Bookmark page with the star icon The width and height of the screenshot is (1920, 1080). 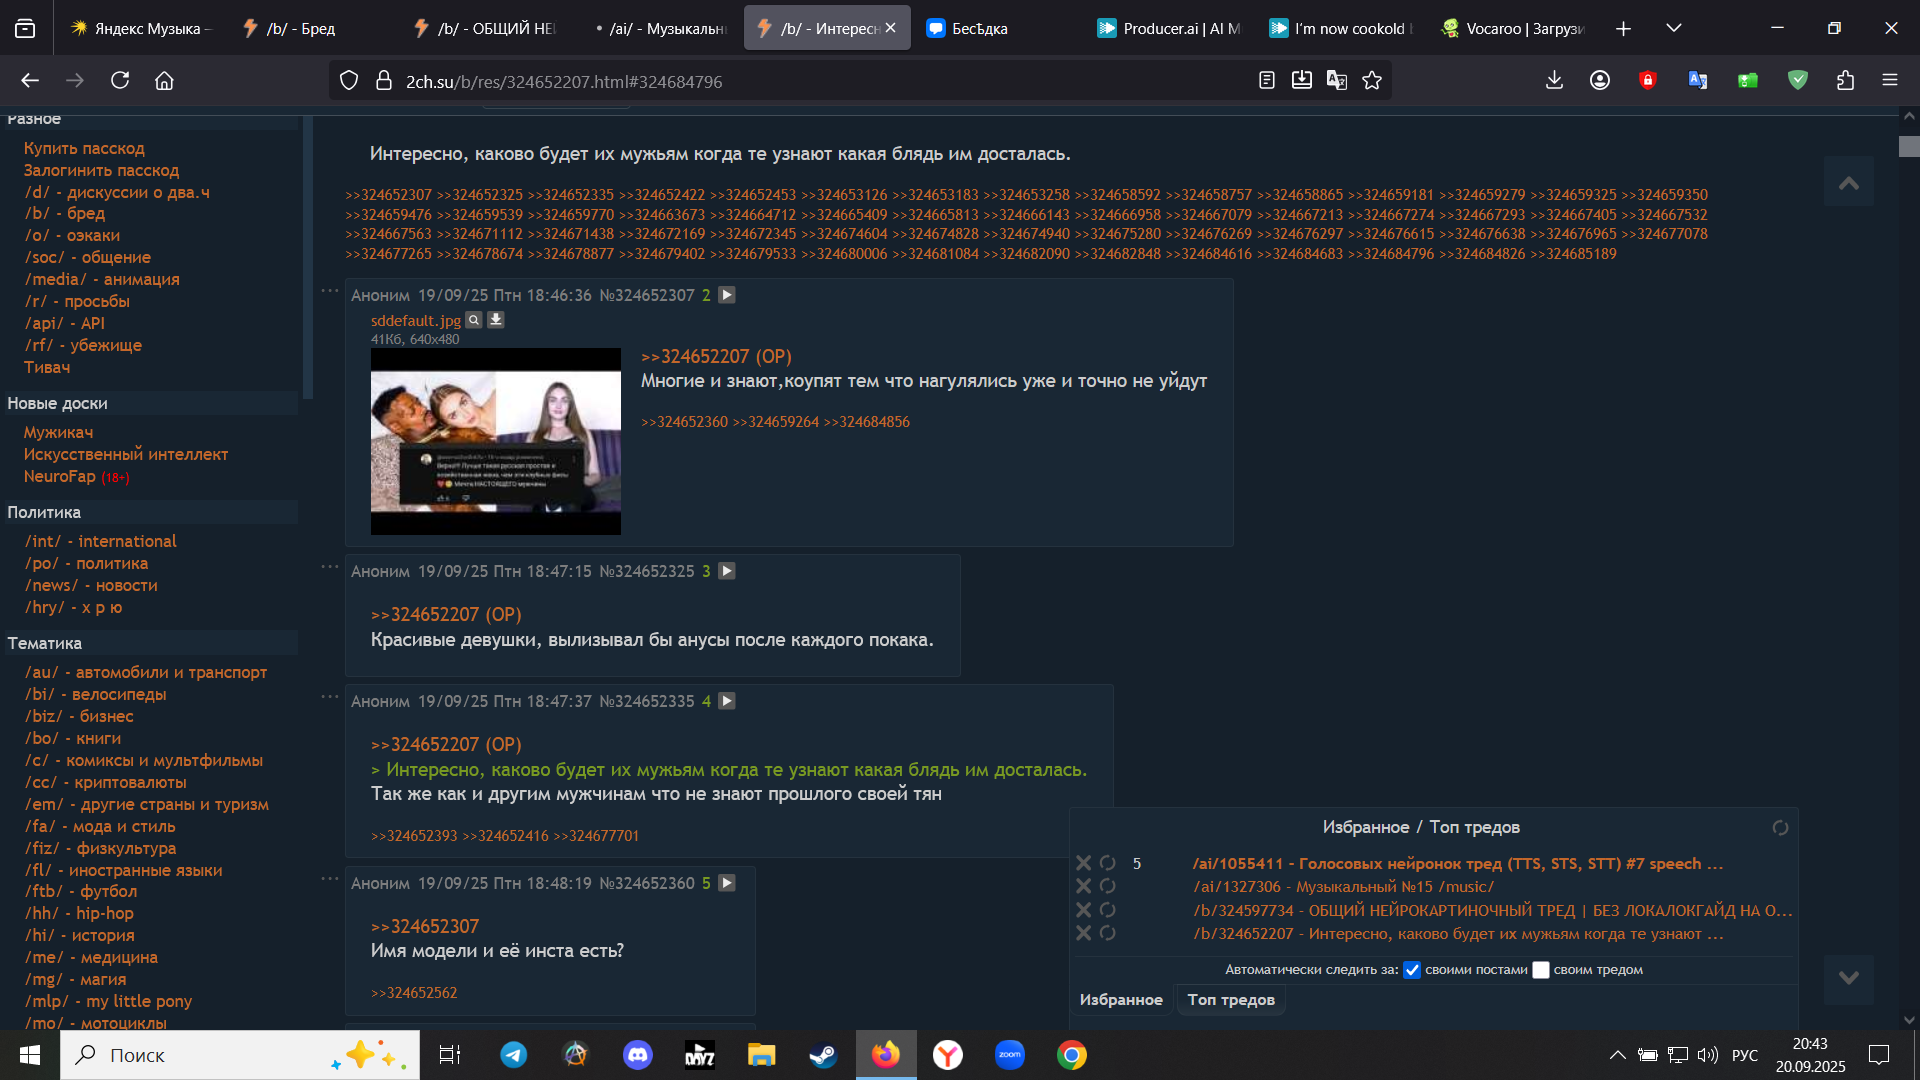pos(1372,81)
